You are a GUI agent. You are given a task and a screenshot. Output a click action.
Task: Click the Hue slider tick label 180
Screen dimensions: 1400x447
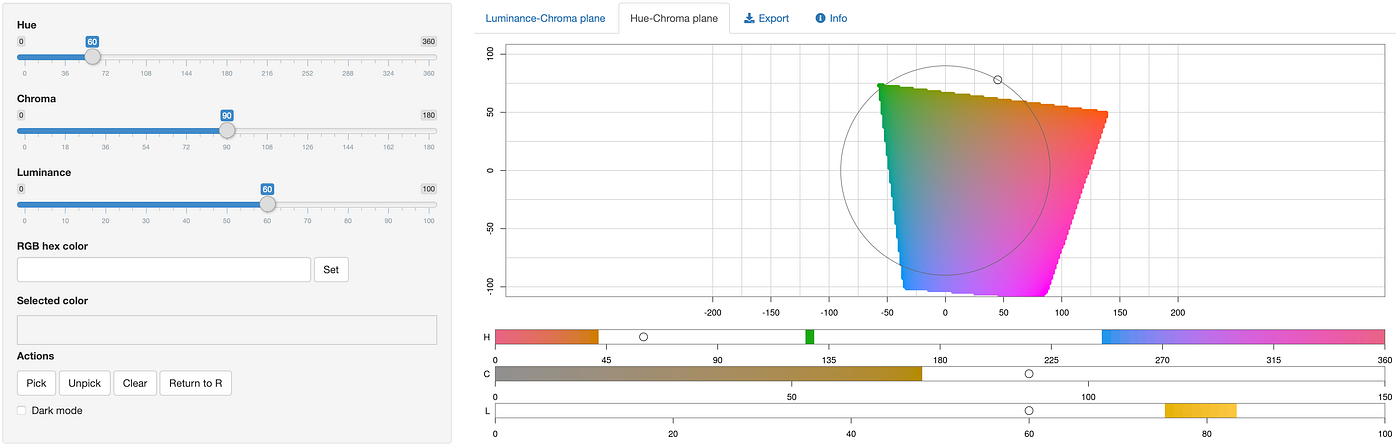click(x=227, y=74)
